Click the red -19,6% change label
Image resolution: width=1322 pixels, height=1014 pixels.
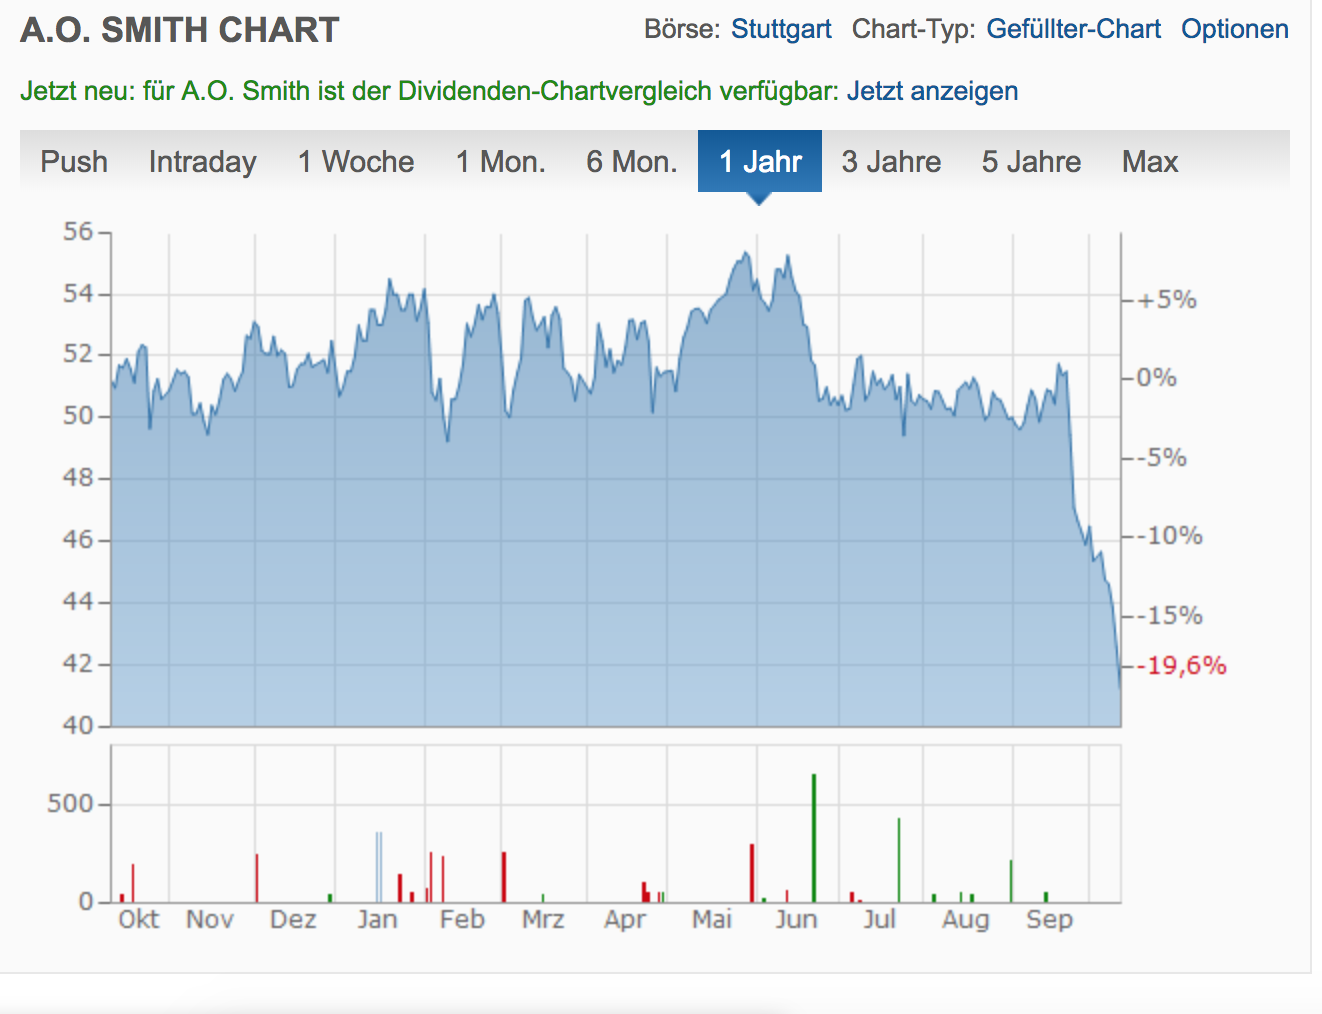click(x=1186, y=666)
